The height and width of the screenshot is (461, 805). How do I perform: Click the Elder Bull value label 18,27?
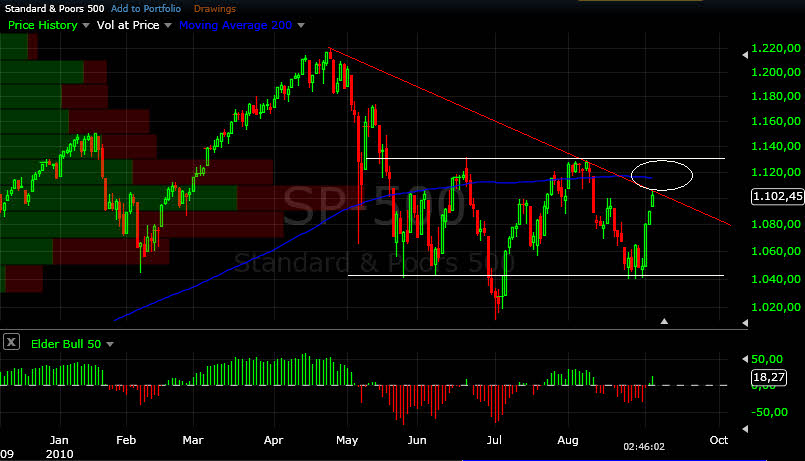coord(769,377)
